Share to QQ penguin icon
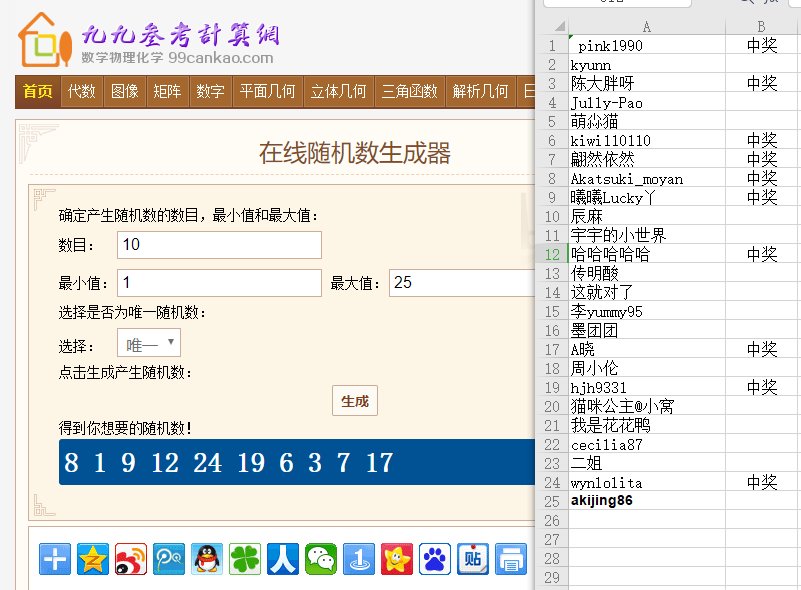Image resolution: width=801 pixels, height=590 pixels. (x=207, y=559)
